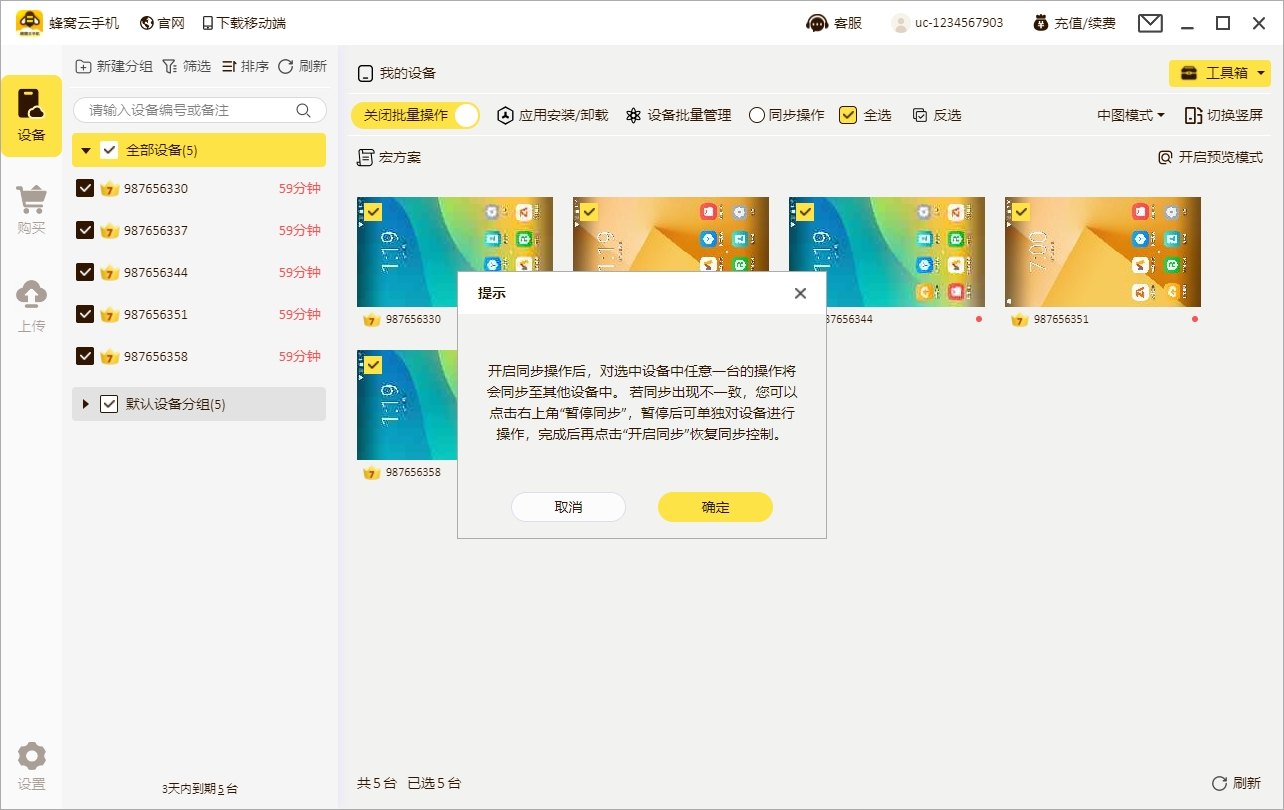Open the message envelope icon
The height and width of the screenshot is (810, 1284).
click(x=1149, y=21)
